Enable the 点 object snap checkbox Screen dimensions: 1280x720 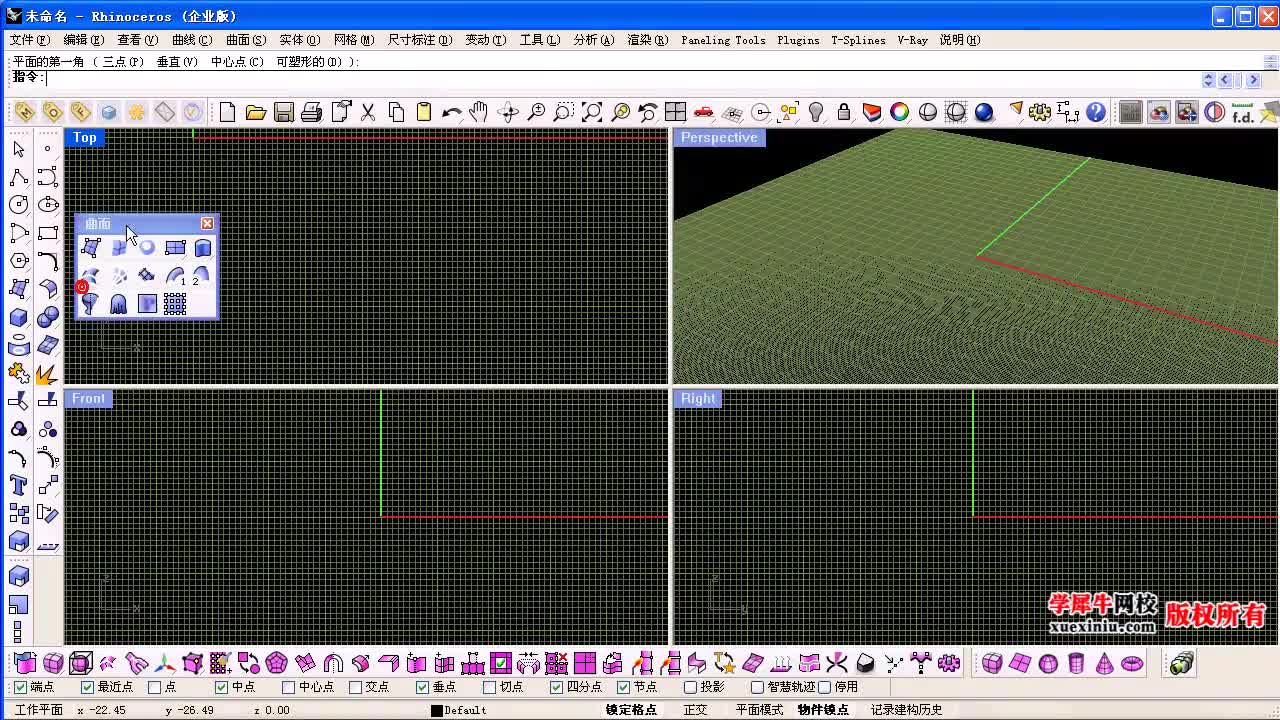click(154, 688)
